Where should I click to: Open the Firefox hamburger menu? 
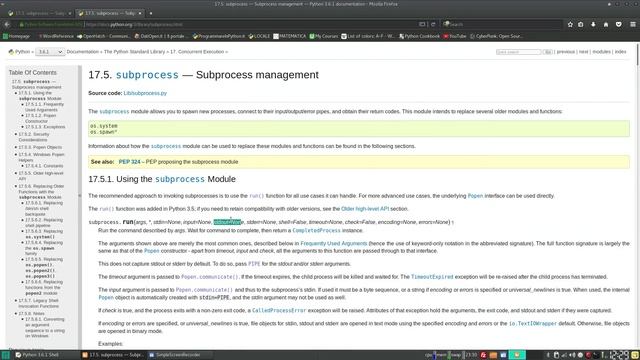click(x=633, y=24)
